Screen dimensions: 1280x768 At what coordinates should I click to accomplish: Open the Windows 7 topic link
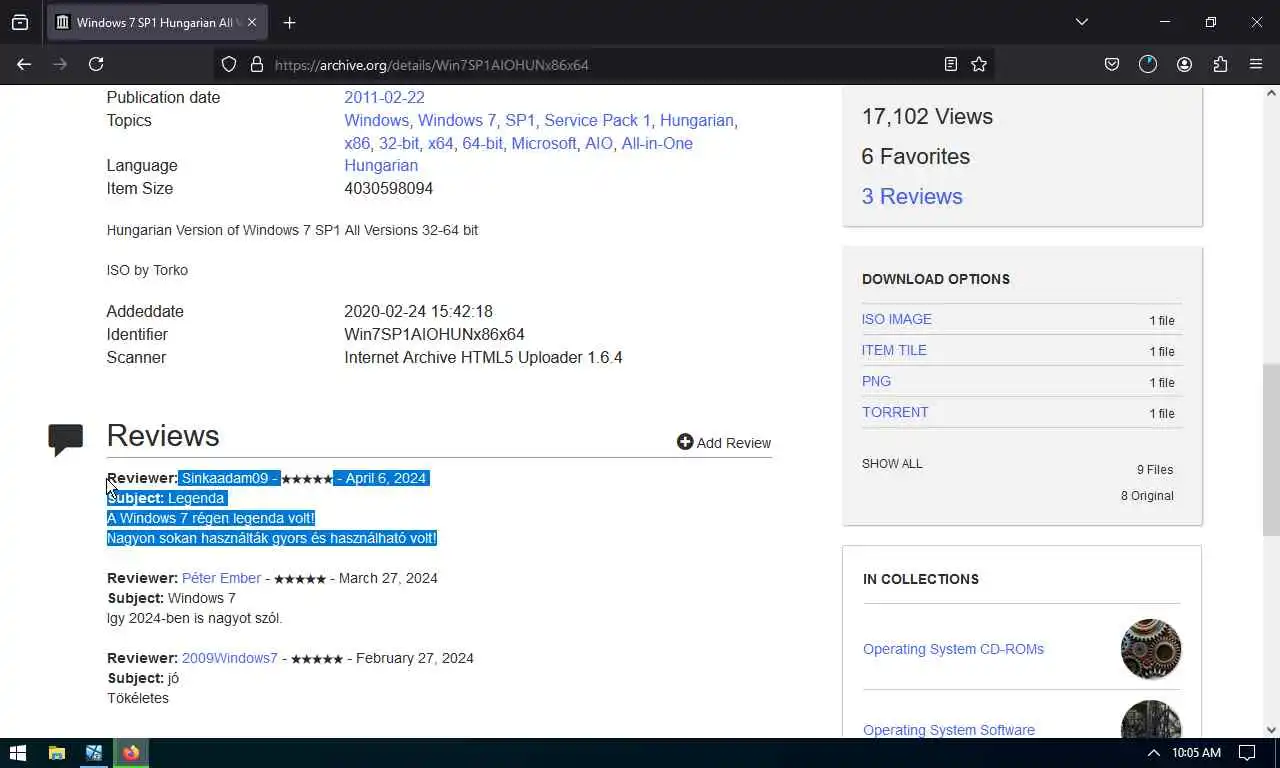pos(456,120)
